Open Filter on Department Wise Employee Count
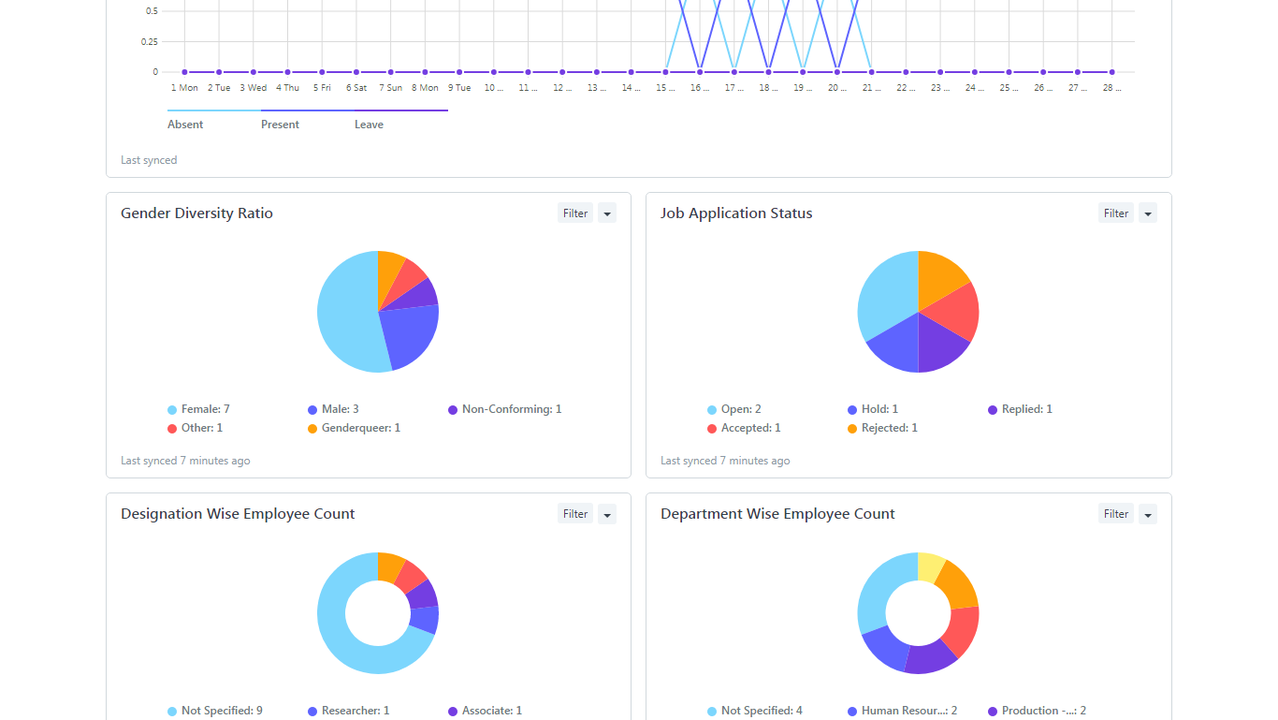 click(x=1116, y=514)
